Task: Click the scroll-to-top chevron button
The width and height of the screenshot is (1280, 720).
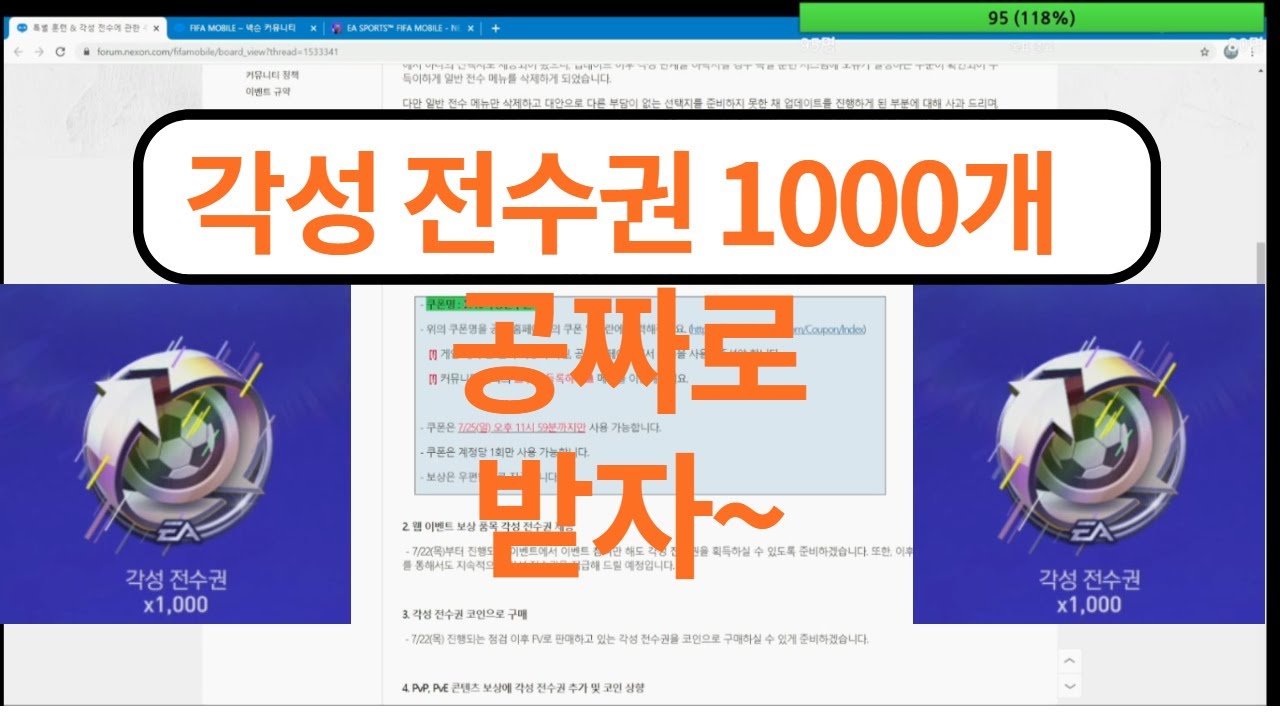Action: tap(1070, 662)
